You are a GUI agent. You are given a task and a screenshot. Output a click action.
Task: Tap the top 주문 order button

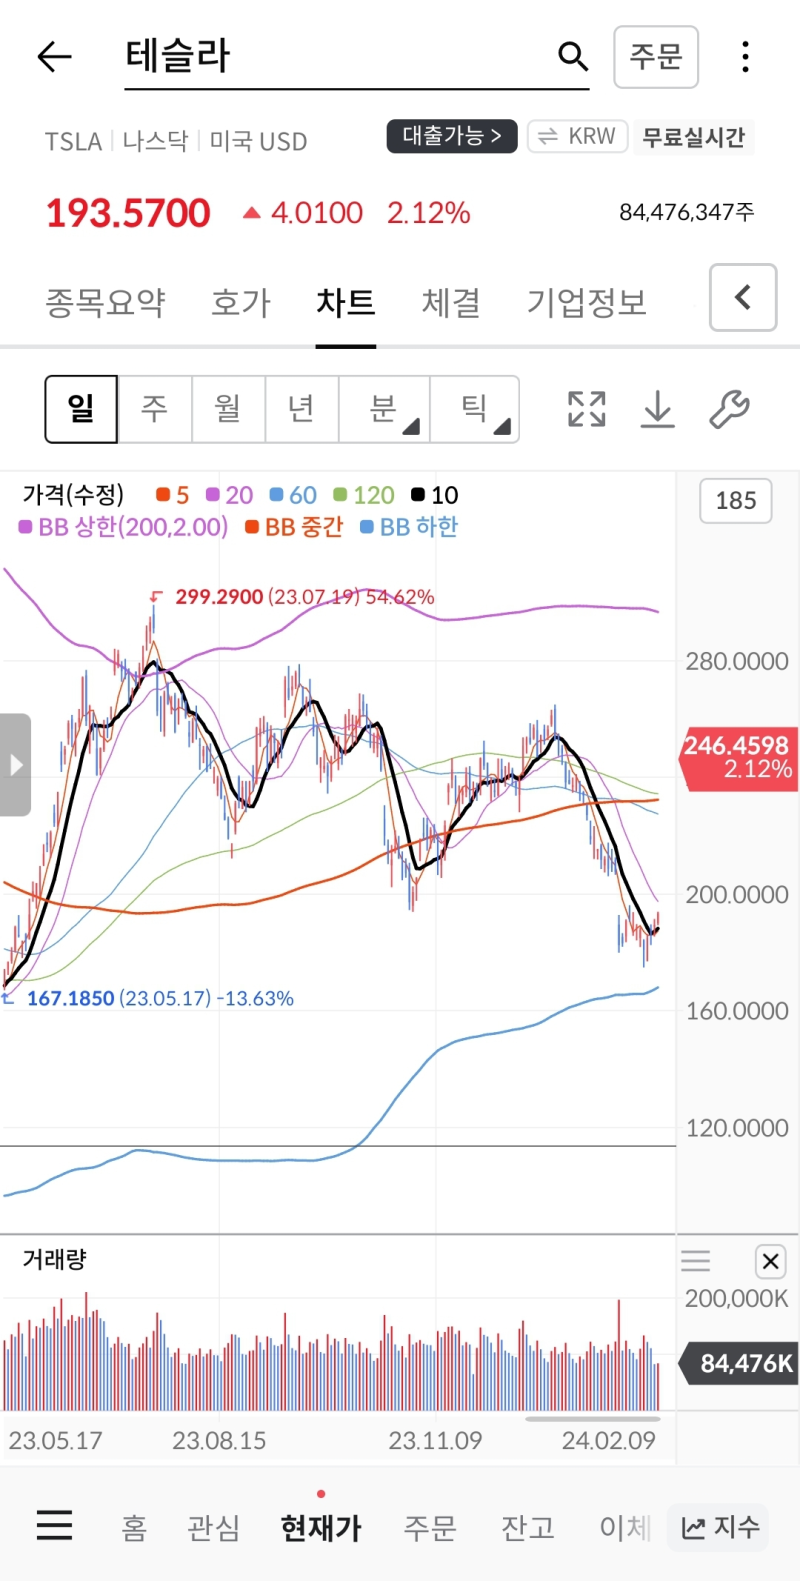click(x=656, y=57)
